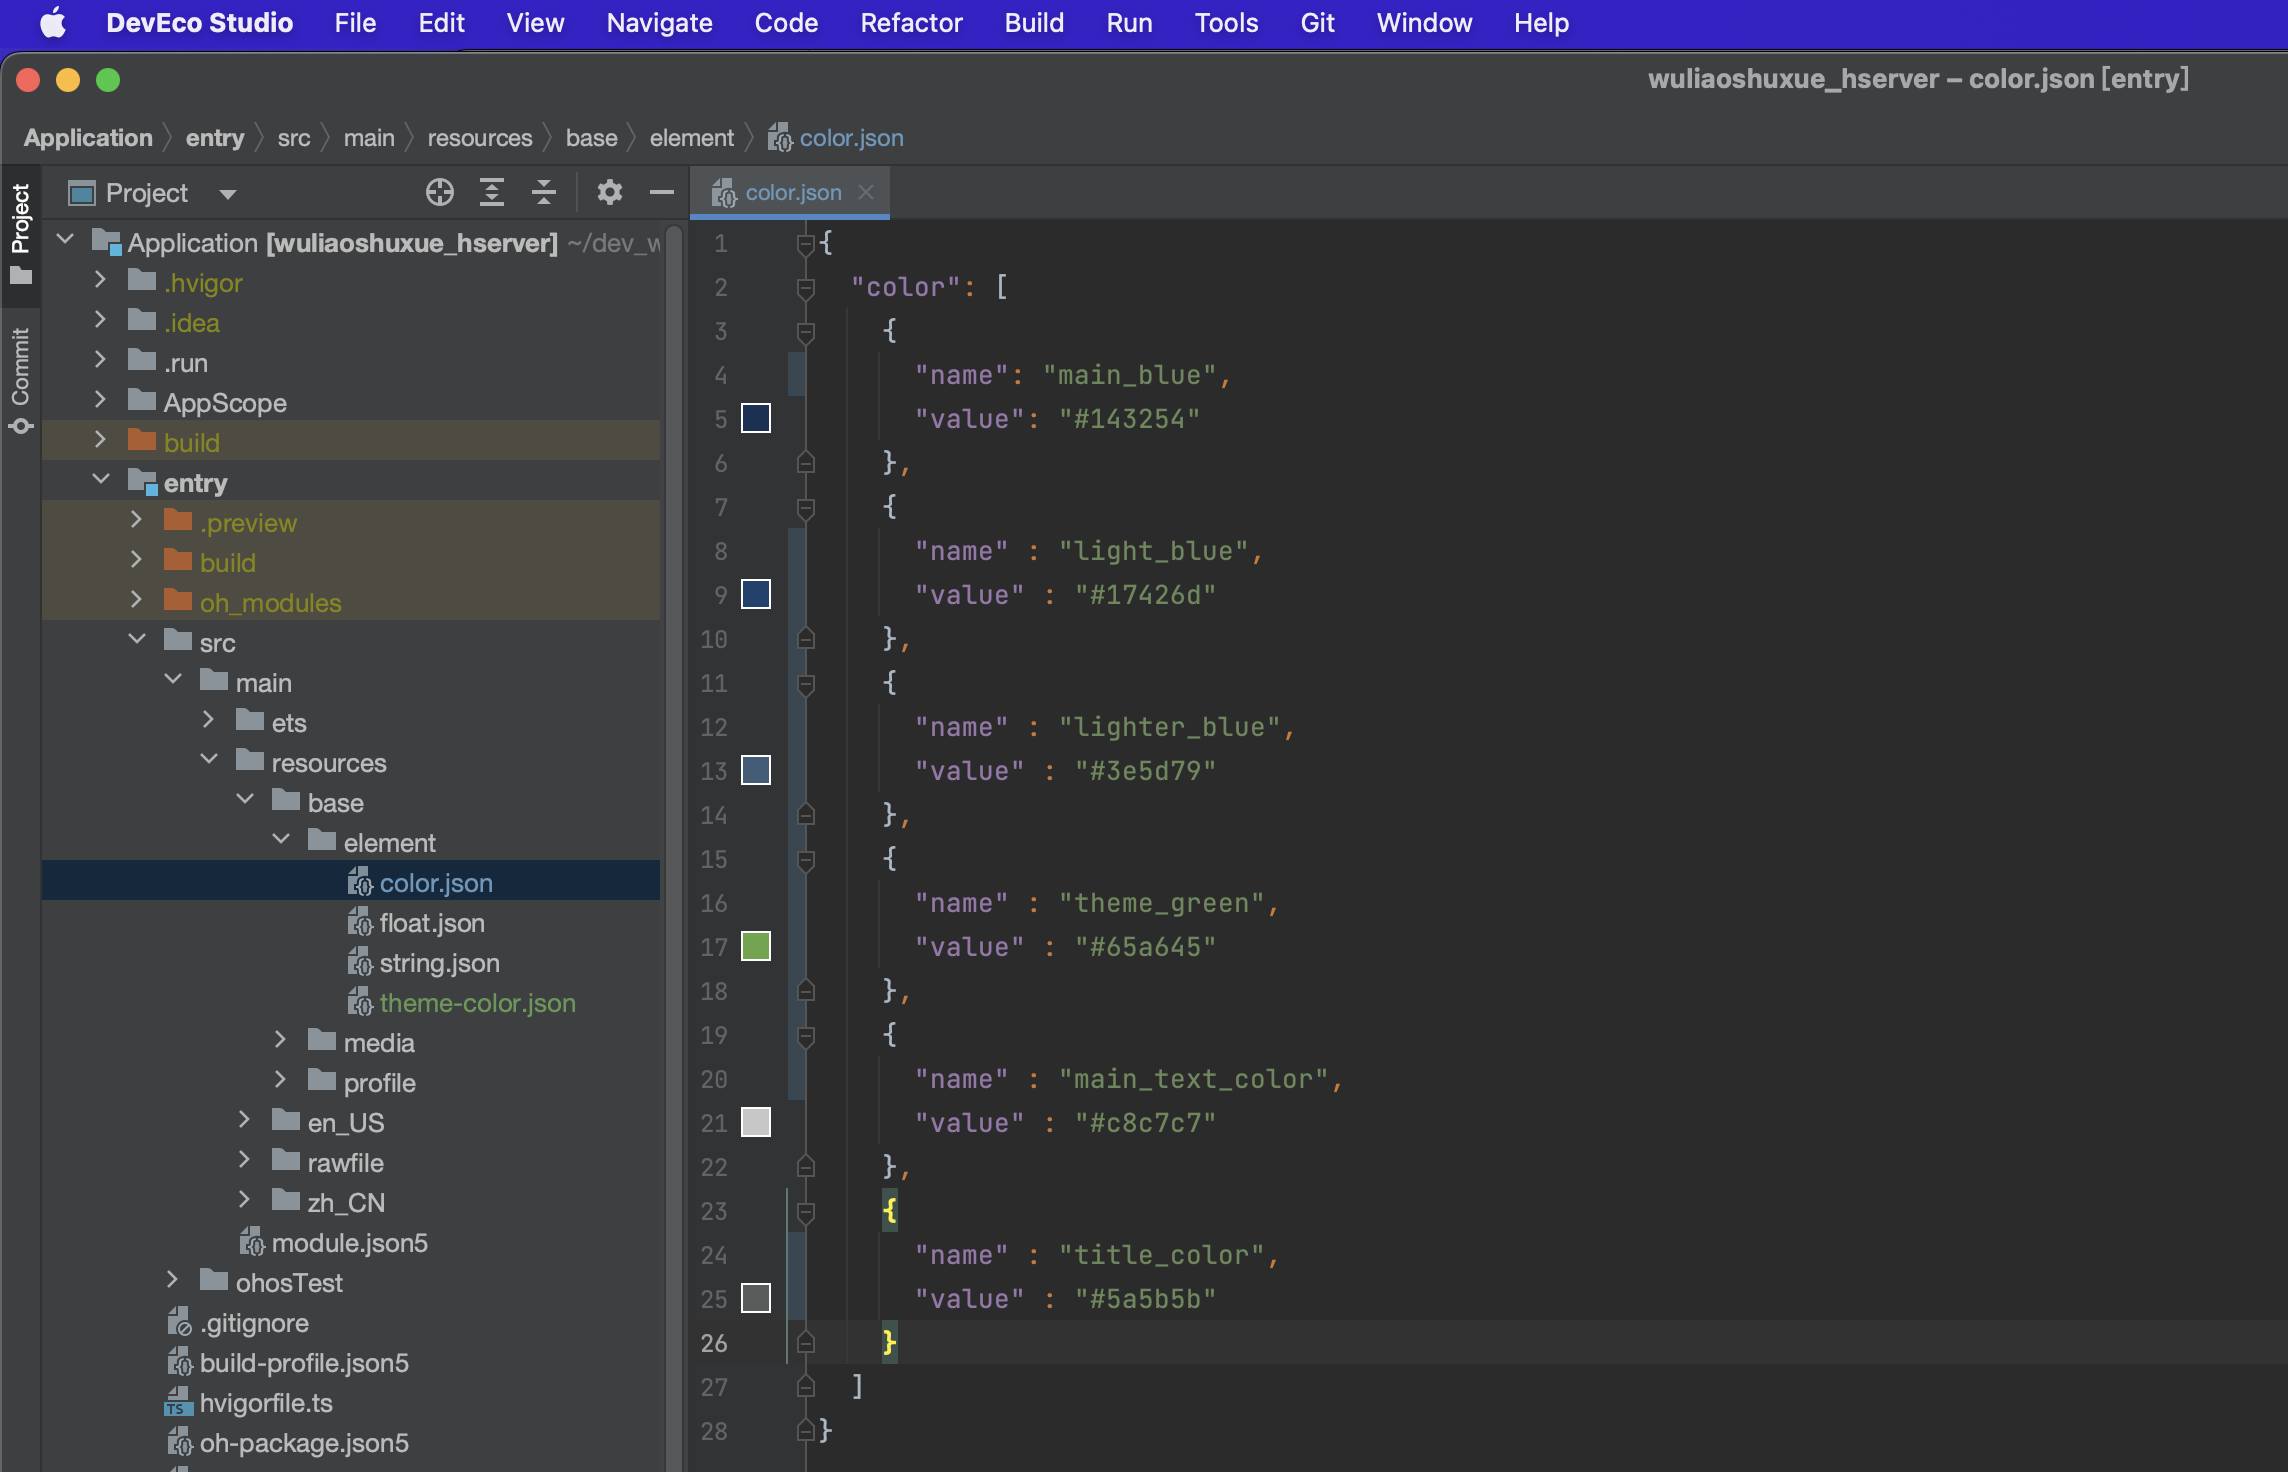Expand the AppScope folder
Screen dimensions: 2288x1472
[100, 400]
